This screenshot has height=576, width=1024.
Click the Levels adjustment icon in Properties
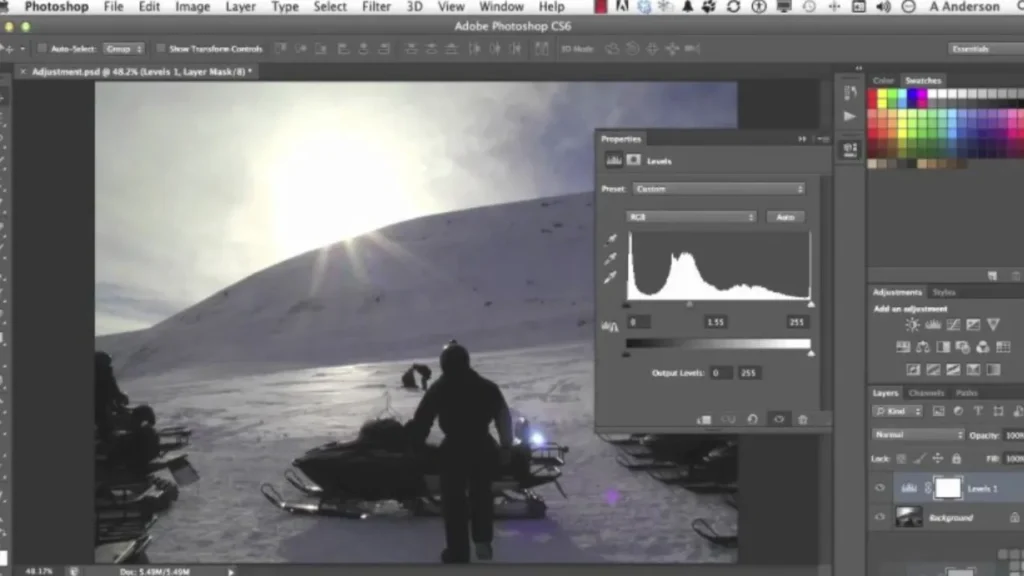click(x=613, y=160)
